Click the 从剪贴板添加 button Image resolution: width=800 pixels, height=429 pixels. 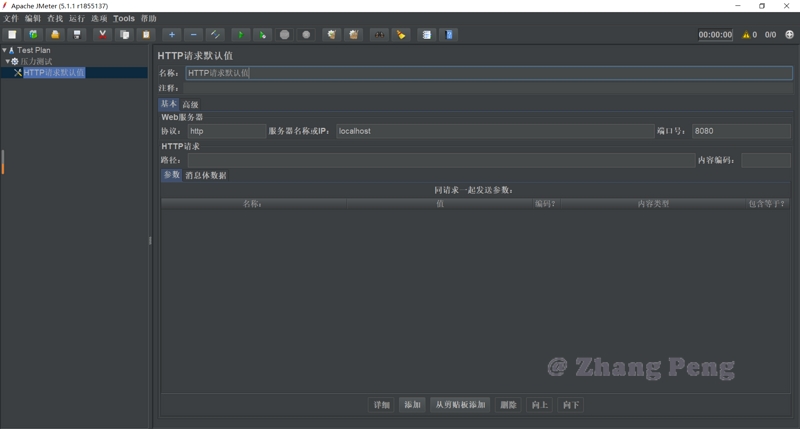(460, 405)
